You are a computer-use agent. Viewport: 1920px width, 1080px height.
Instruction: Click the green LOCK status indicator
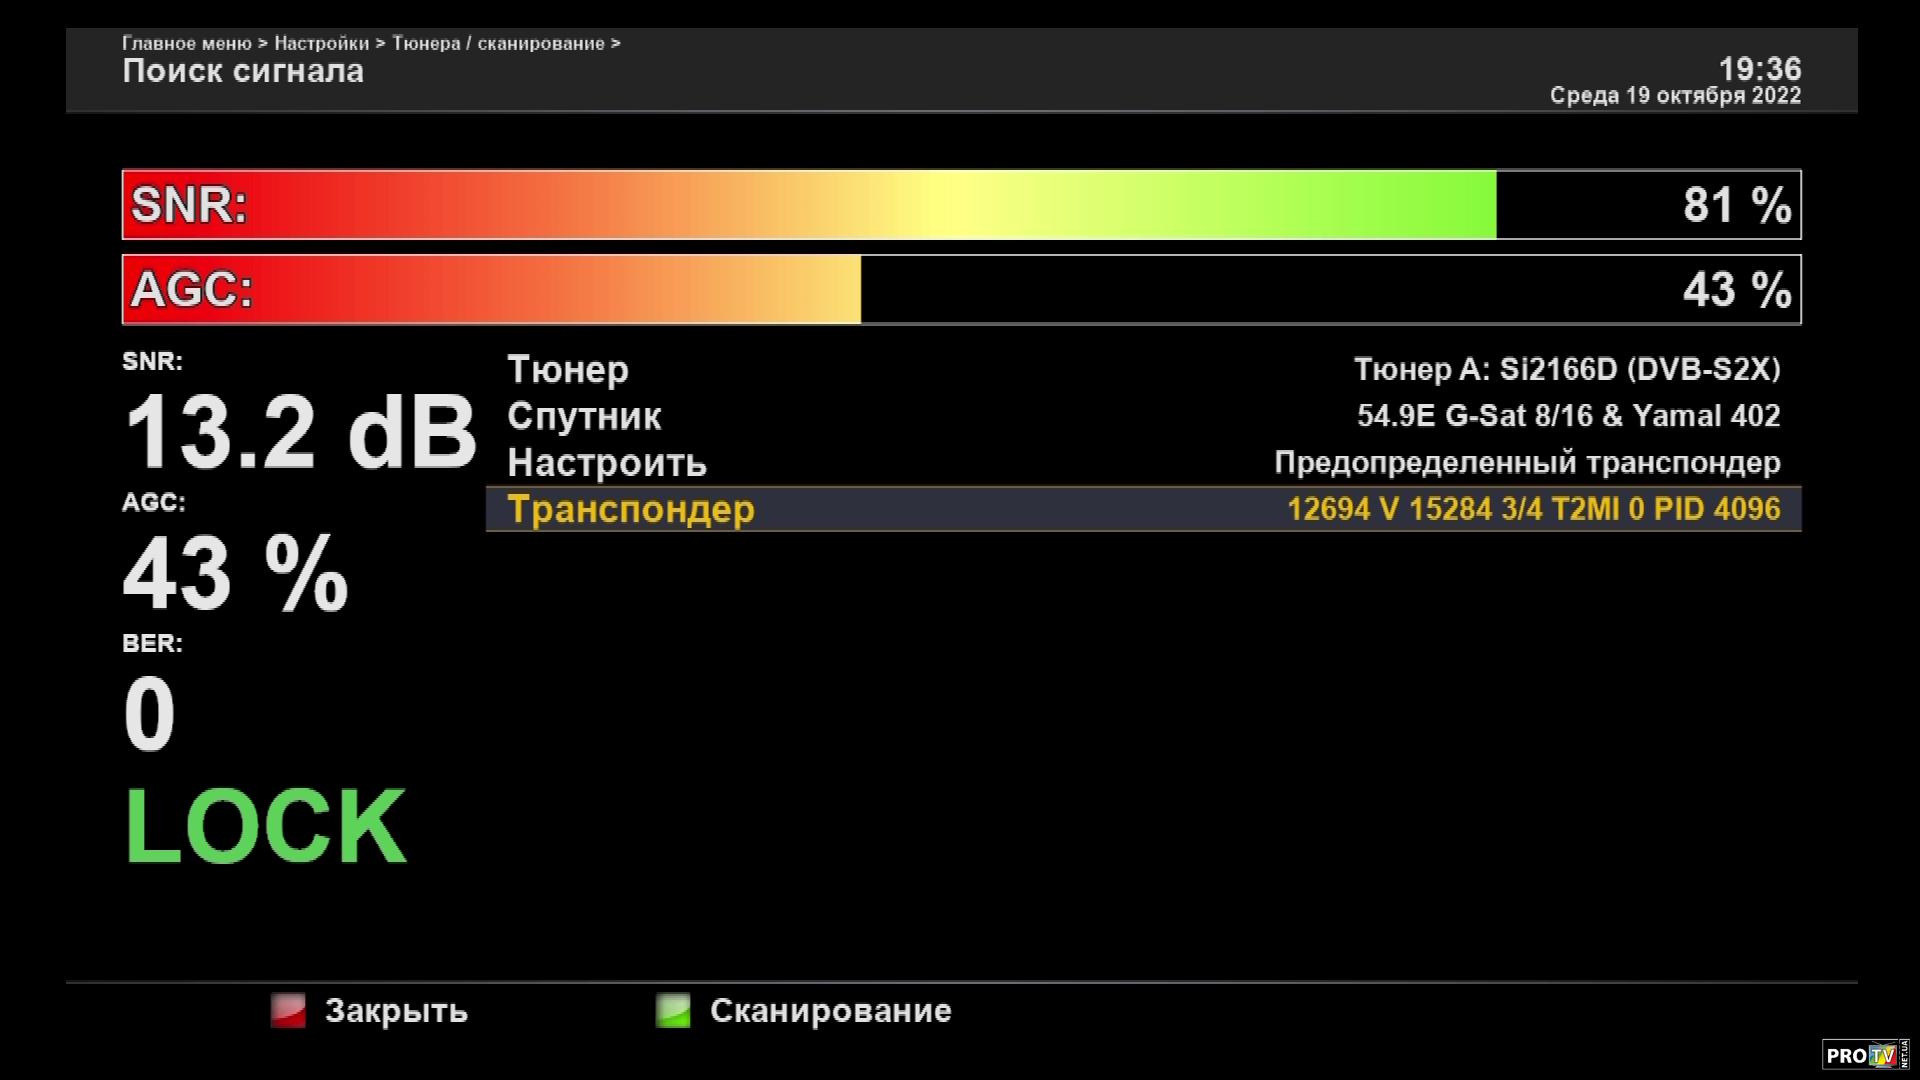265,826
